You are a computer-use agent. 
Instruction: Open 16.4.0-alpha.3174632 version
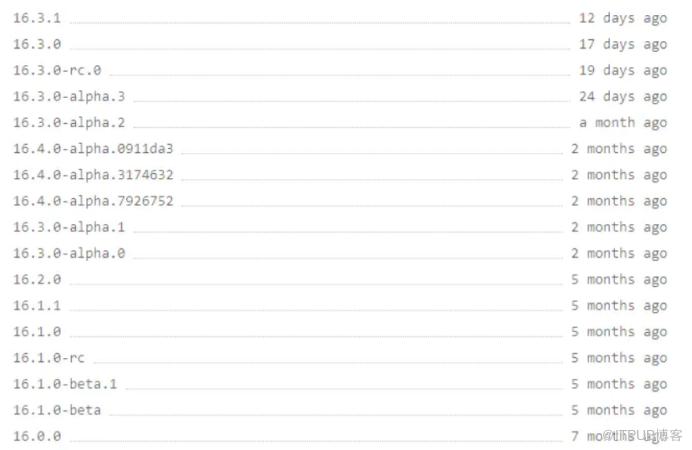pos(93,175)
